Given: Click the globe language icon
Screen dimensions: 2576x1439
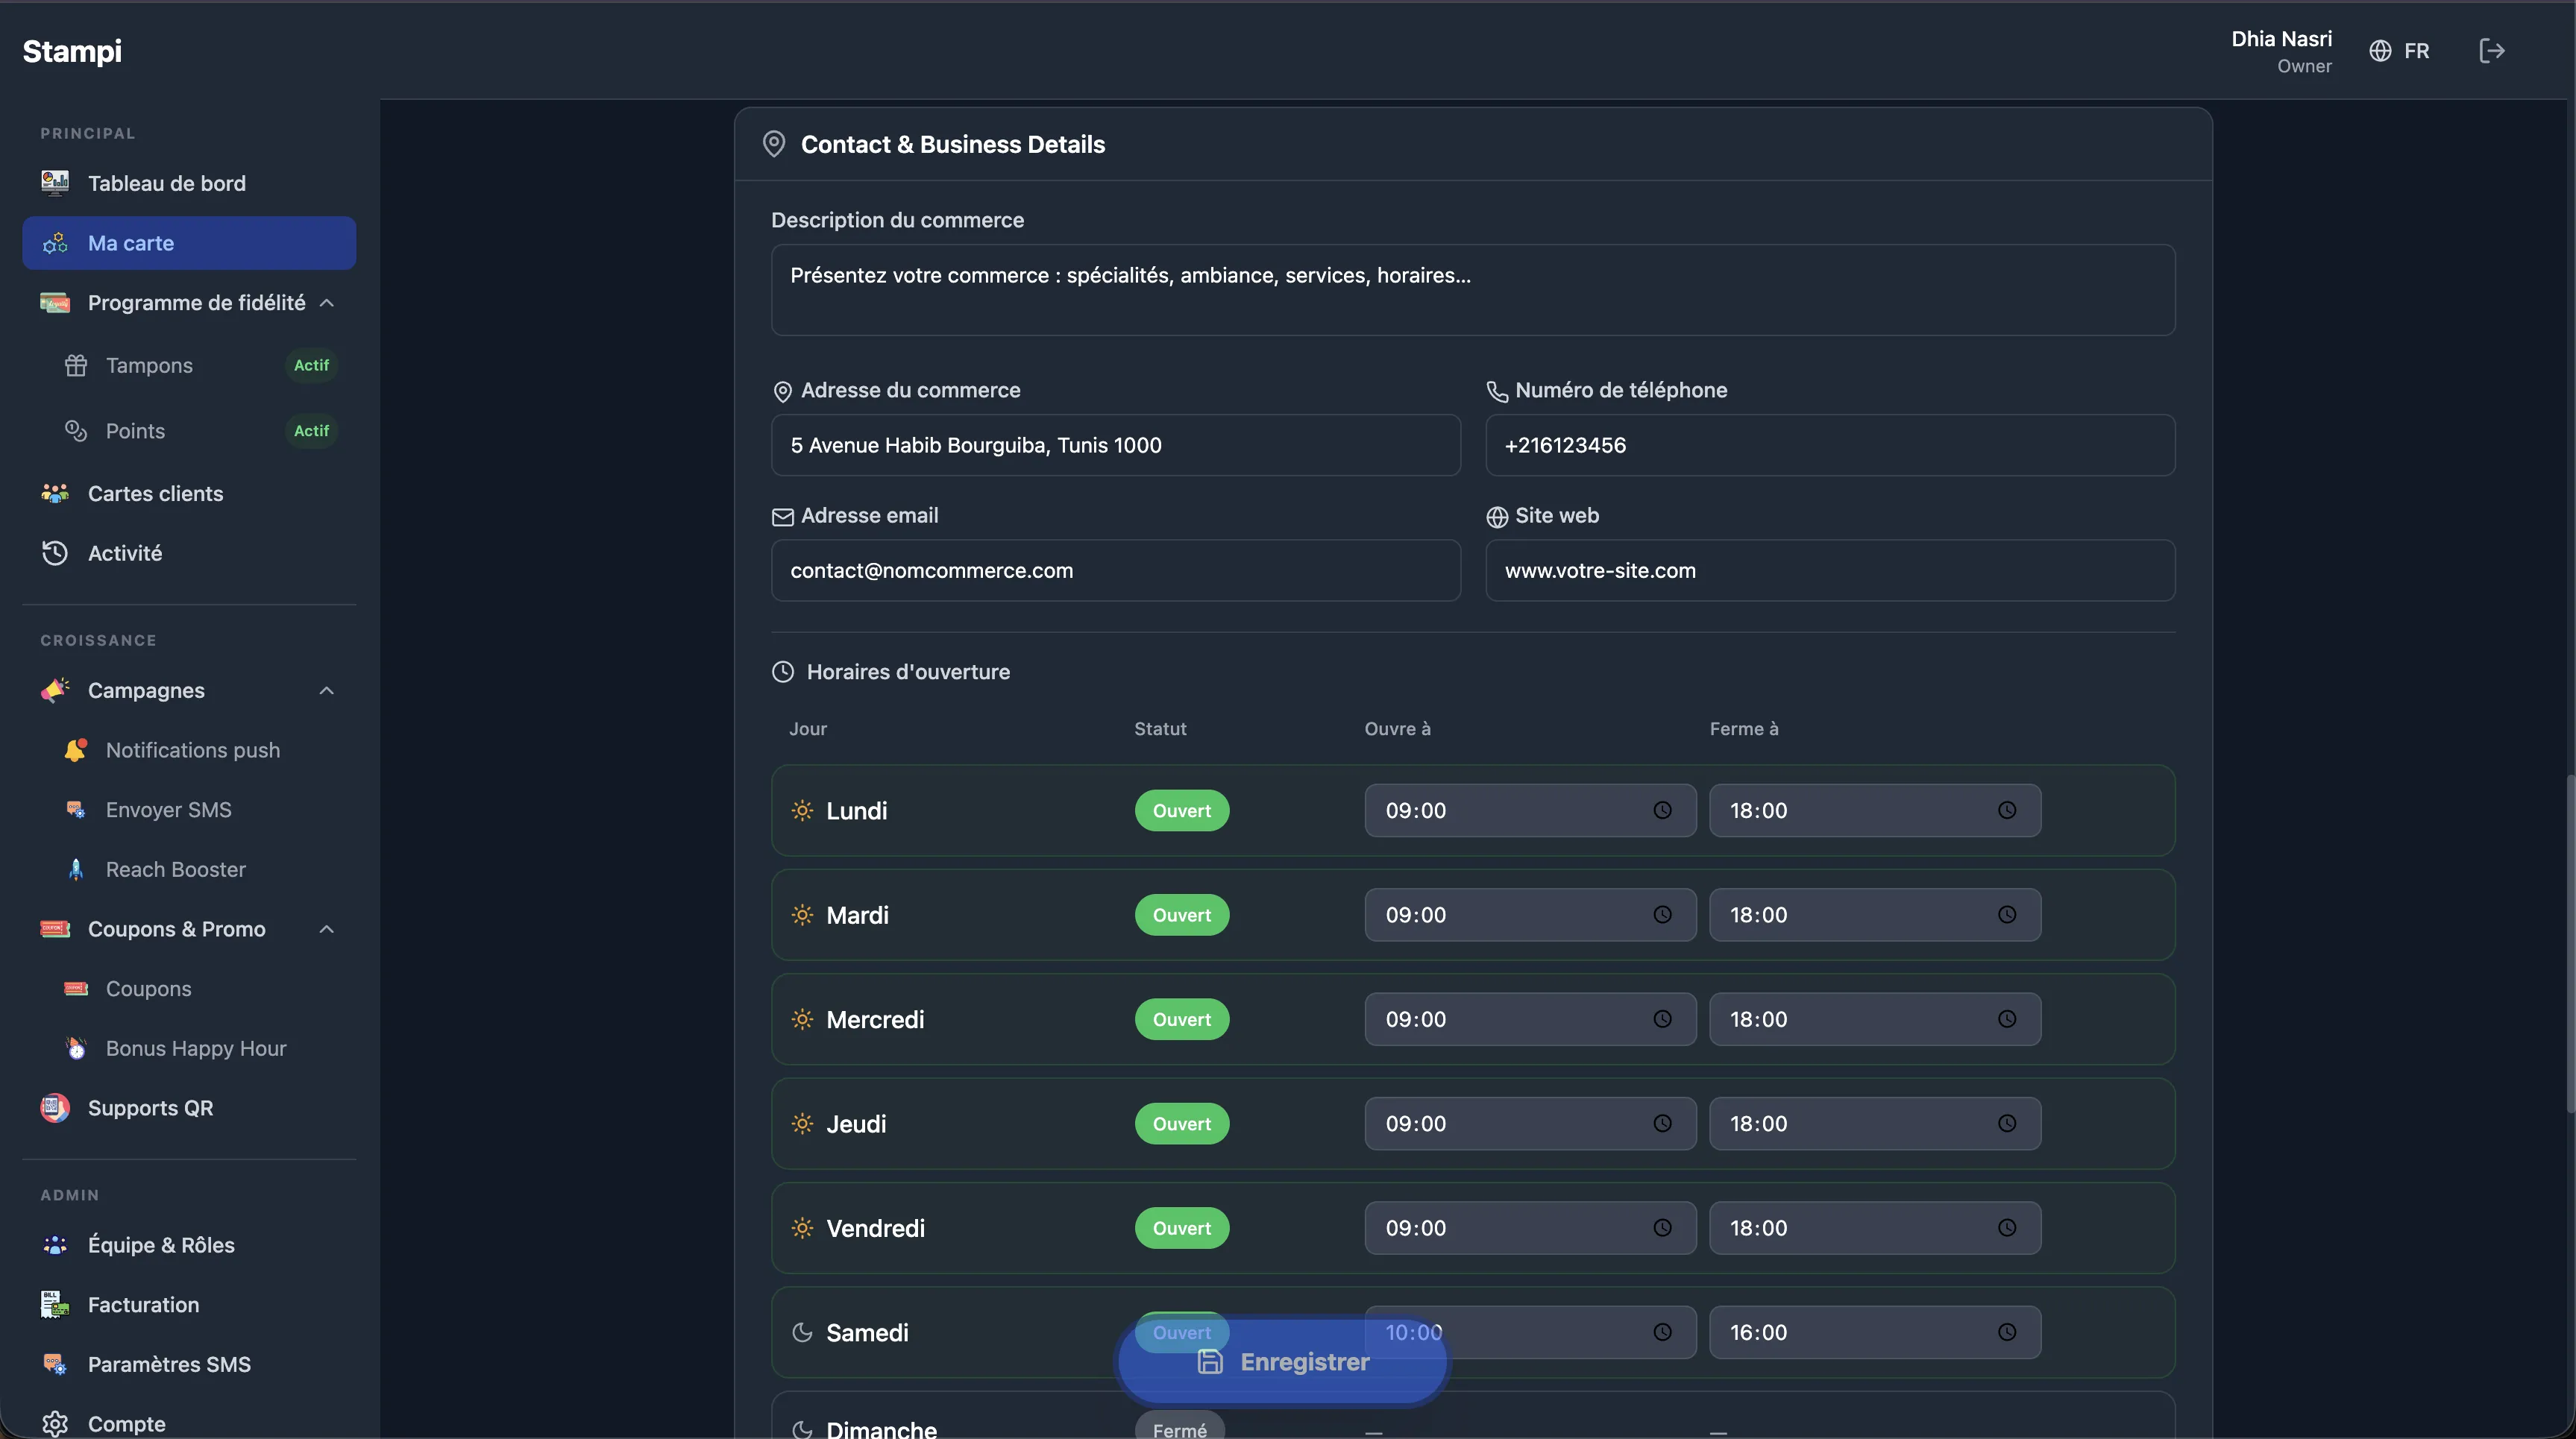Looking at the screenshot, I should pos(2380,51).
